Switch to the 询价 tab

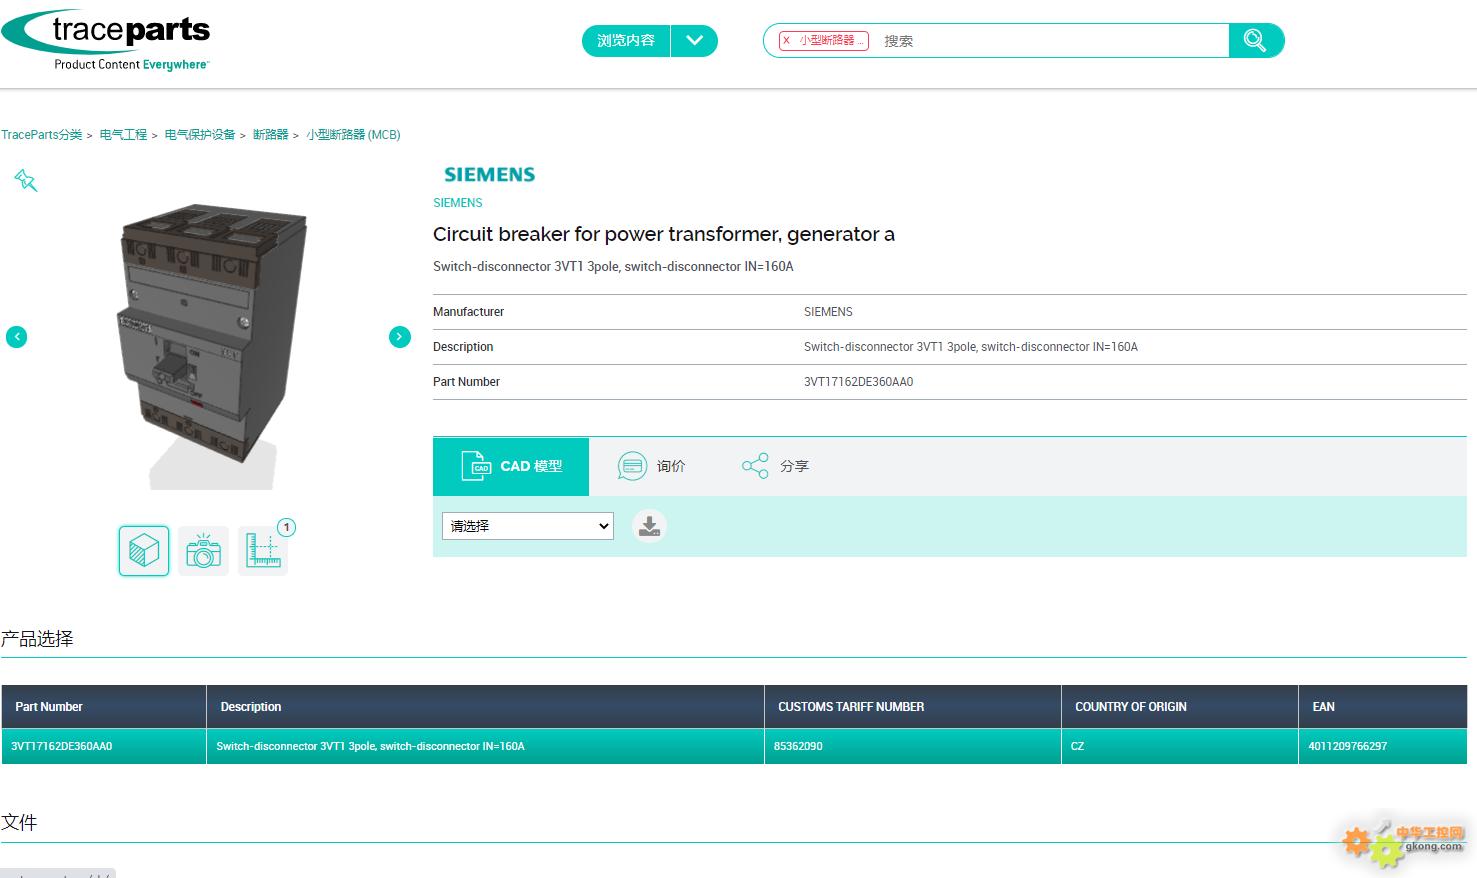(x=652, y=466)
